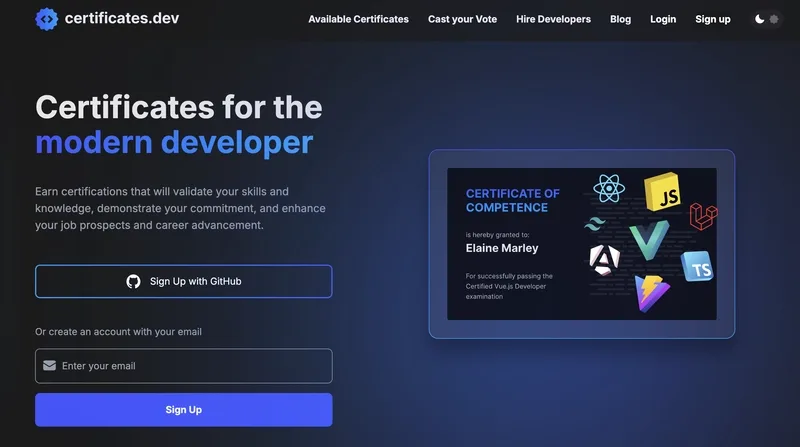Click the Angular shield logo icon
Viewport: 800px width, 447px height.
coord(605,259)
